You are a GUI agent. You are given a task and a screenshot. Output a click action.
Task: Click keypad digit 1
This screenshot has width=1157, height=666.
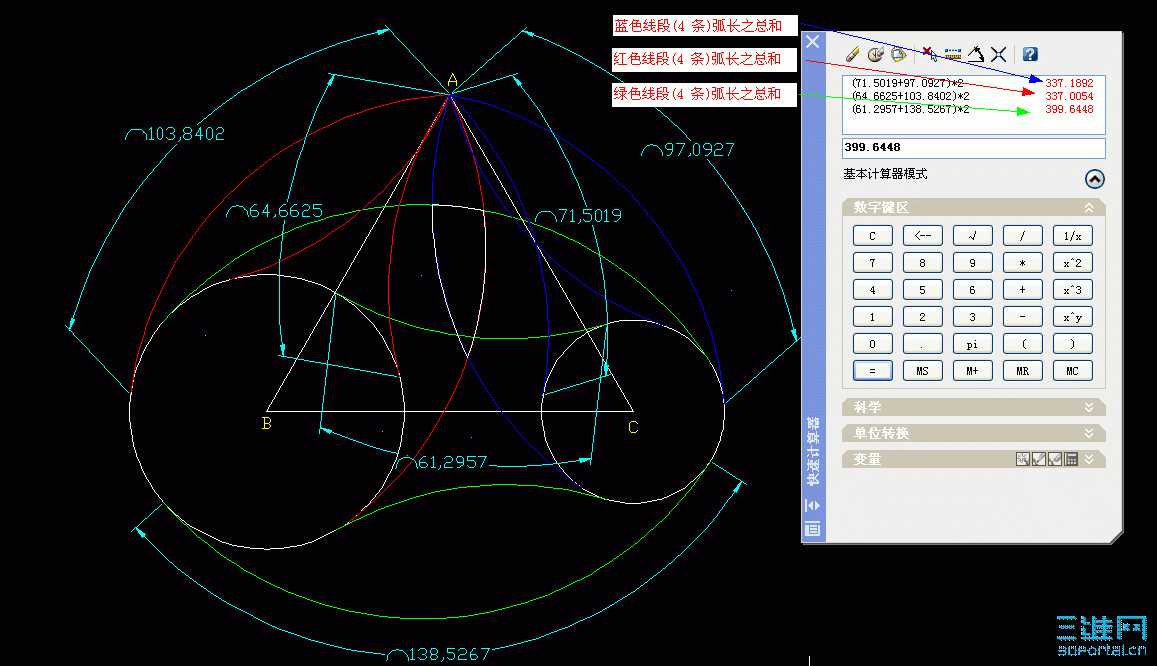(x=872, y=317)
